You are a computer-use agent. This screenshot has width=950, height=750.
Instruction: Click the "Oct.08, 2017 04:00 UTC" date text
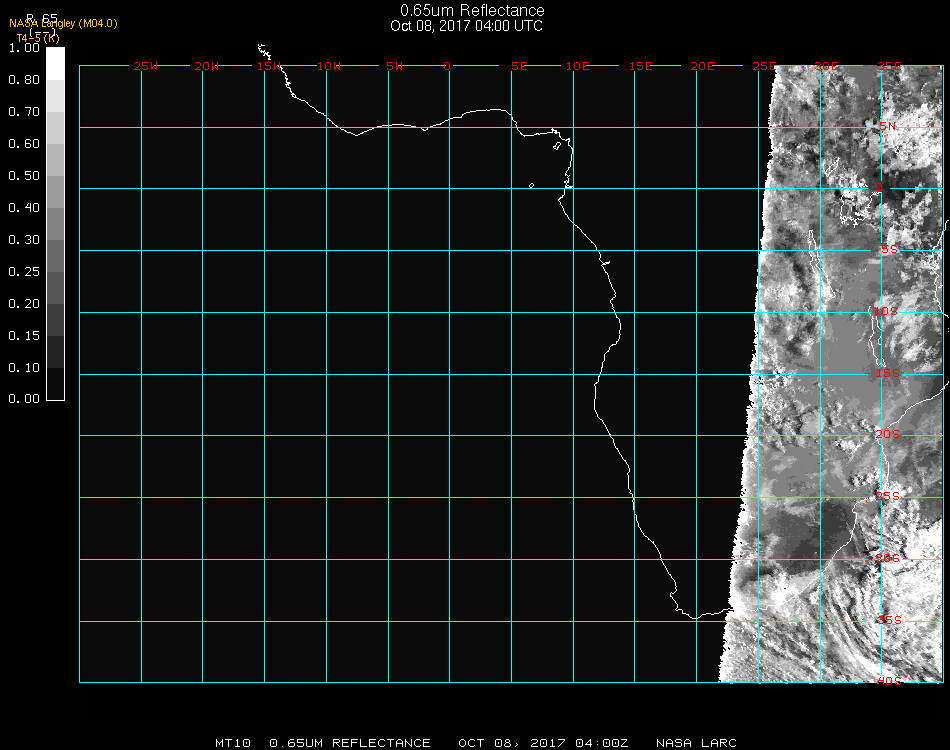(466, 26)
